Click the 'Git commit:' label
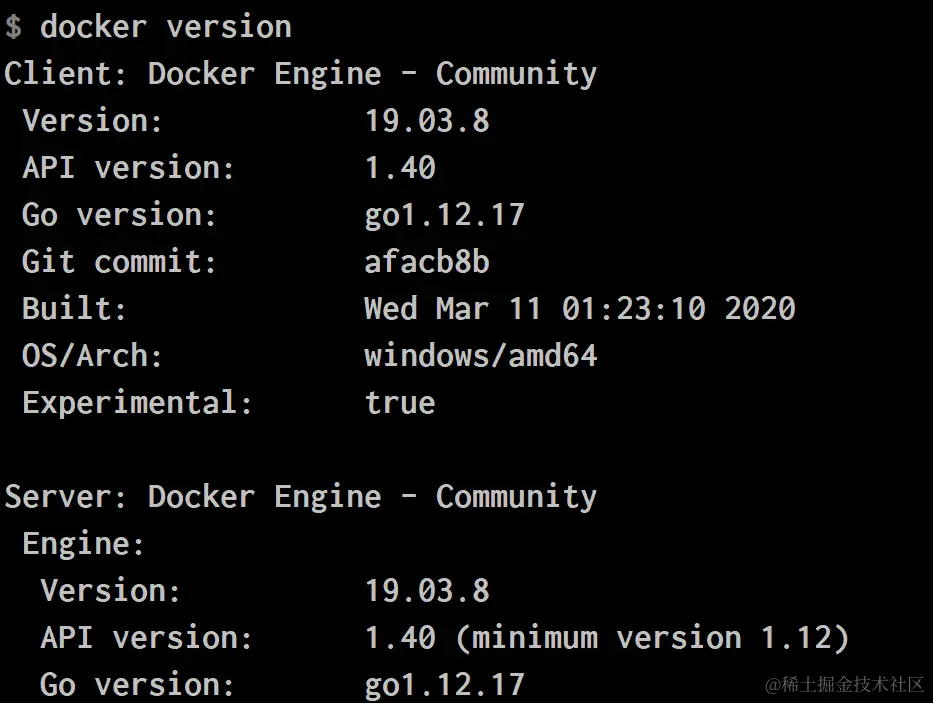 pyautogui.click(x=119, y=262)
